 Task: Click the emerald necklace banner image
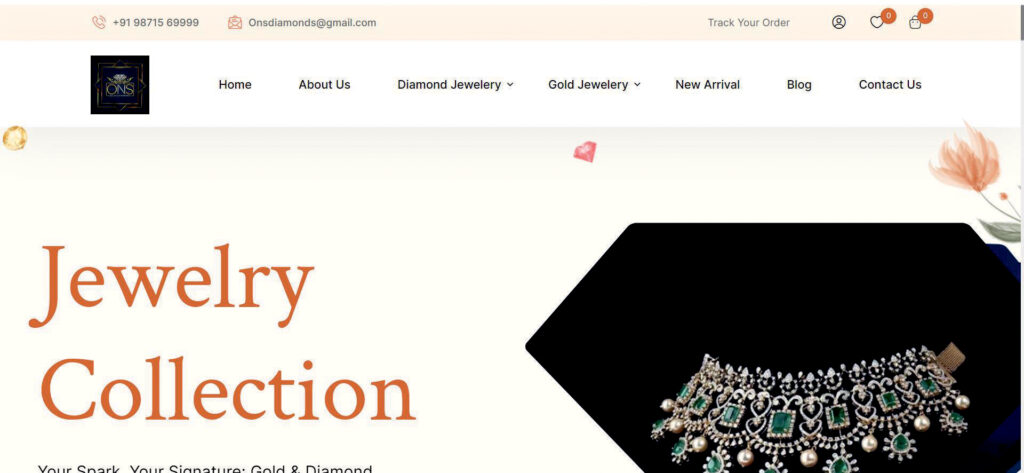[x=774, y=348]
